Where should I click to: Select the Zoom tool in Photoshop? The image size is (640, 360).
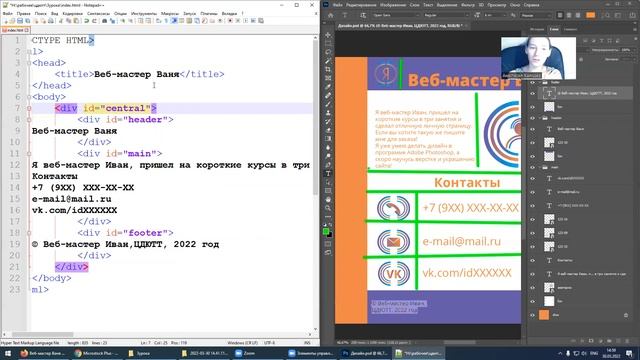click(x=328, y=208)
